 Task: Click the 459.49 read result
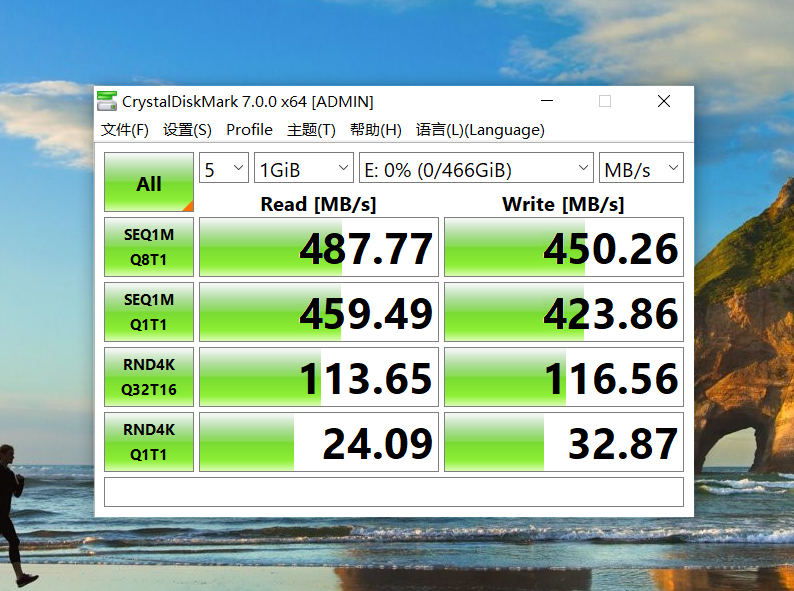tap(319, 312)
